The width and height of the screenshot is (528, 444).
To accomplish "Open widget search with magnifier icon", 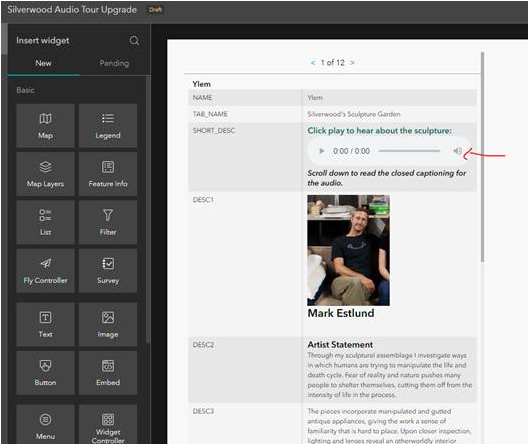I will 134,41.
